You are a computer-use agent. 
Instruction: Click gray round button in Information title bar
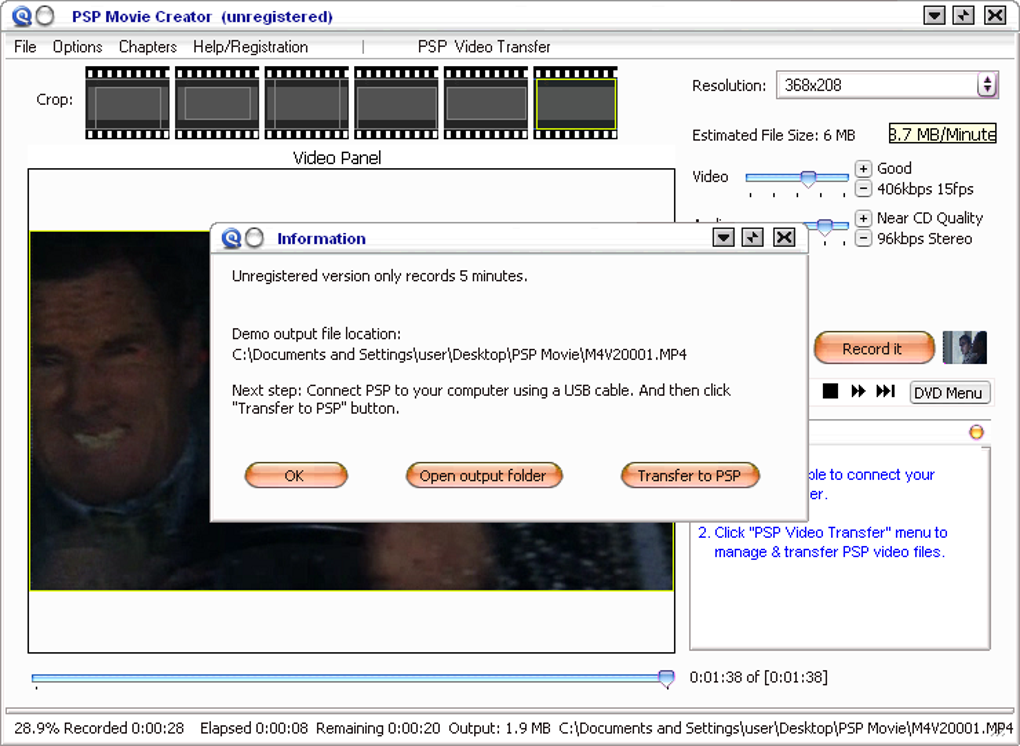[255, 238]
